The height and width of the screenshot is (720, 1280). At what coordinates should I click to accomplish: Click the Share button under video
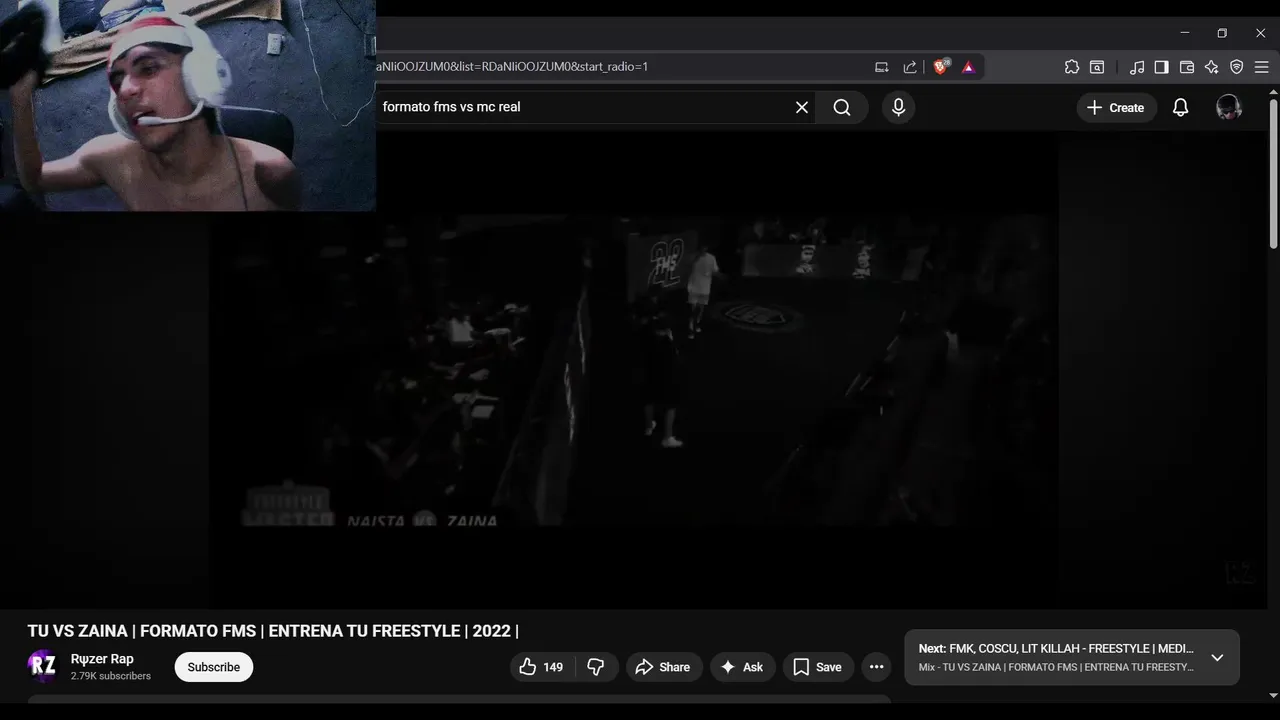664,667
